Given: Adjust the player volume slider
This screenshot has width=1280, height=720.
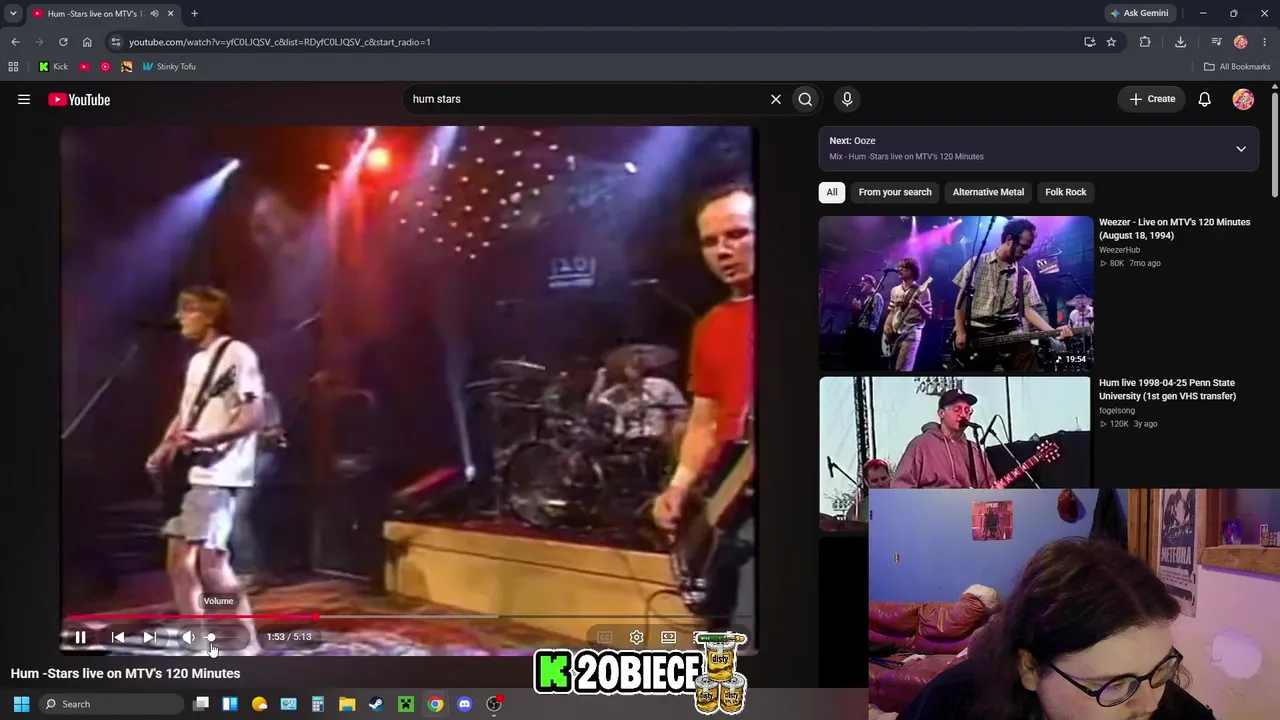Looking at the screenshot, I should coord(222,637).
